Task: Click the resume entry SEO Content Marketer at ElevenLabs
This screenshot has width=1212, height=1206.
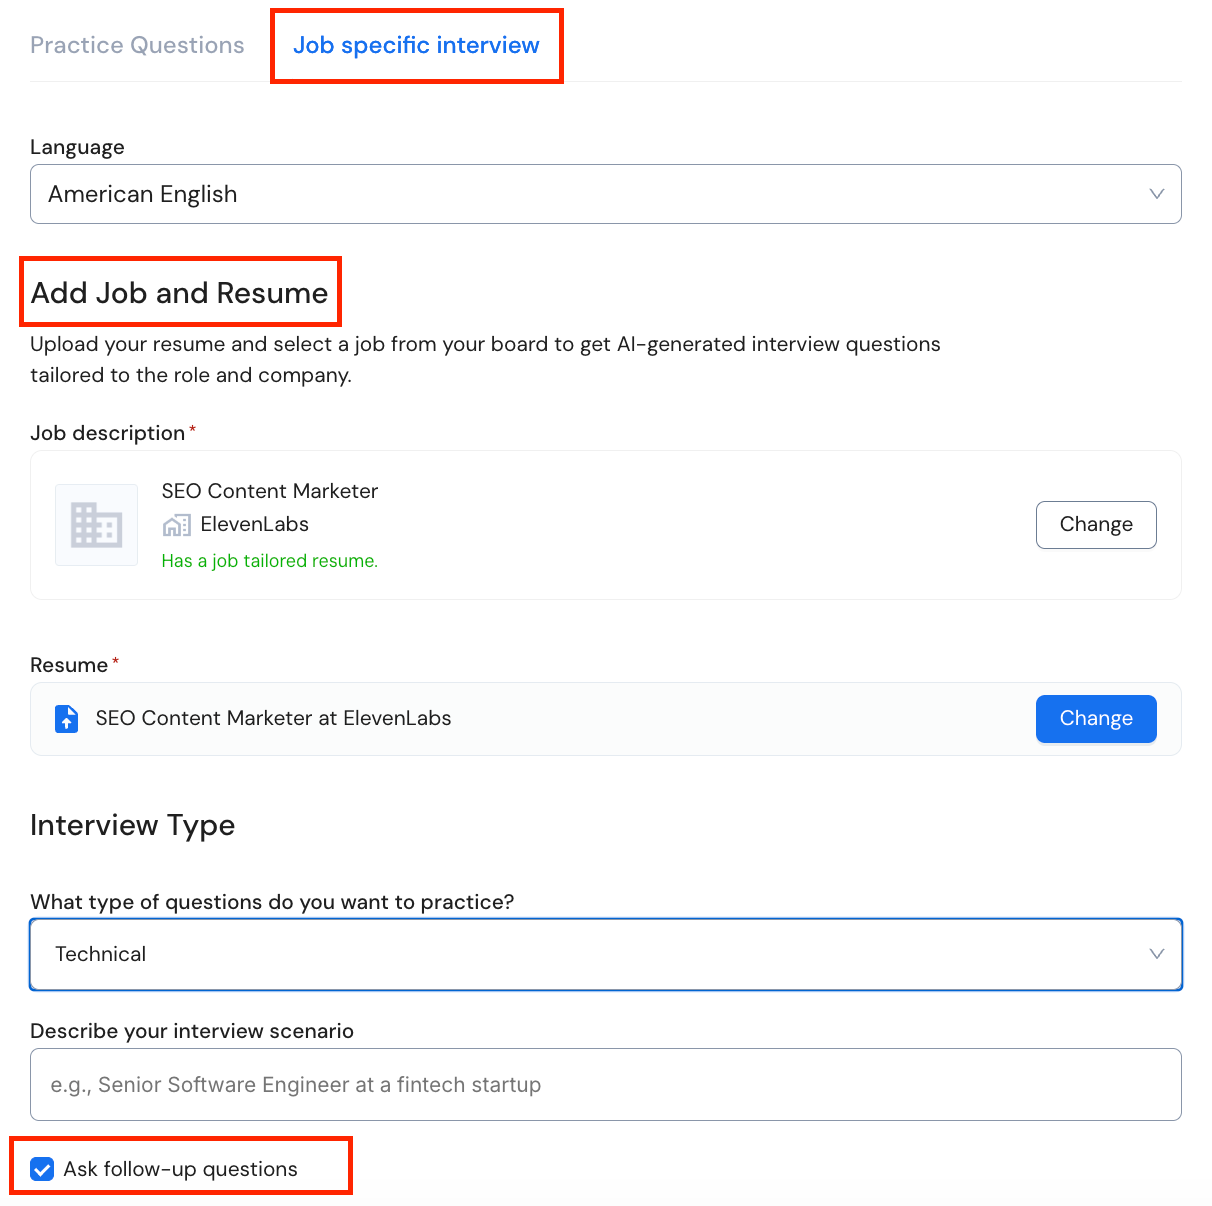Action: click(x=273, y=718)
